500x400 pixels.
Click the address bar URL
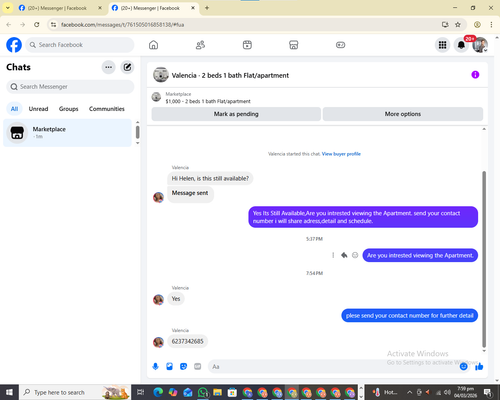pyautogui.click(x=122, y=25)
